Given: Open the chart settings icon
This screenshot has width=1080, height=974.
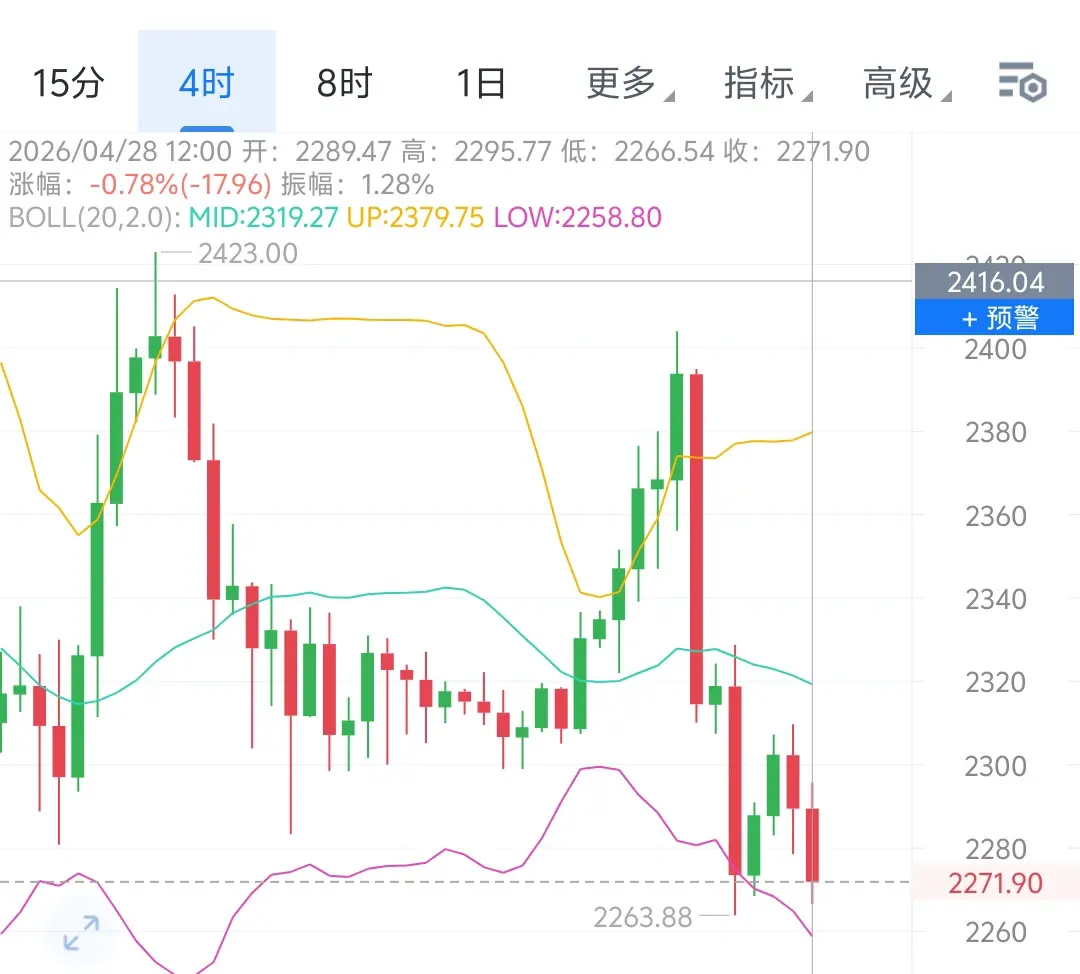Looking at the screenshot, I should tap(1023, 82).
